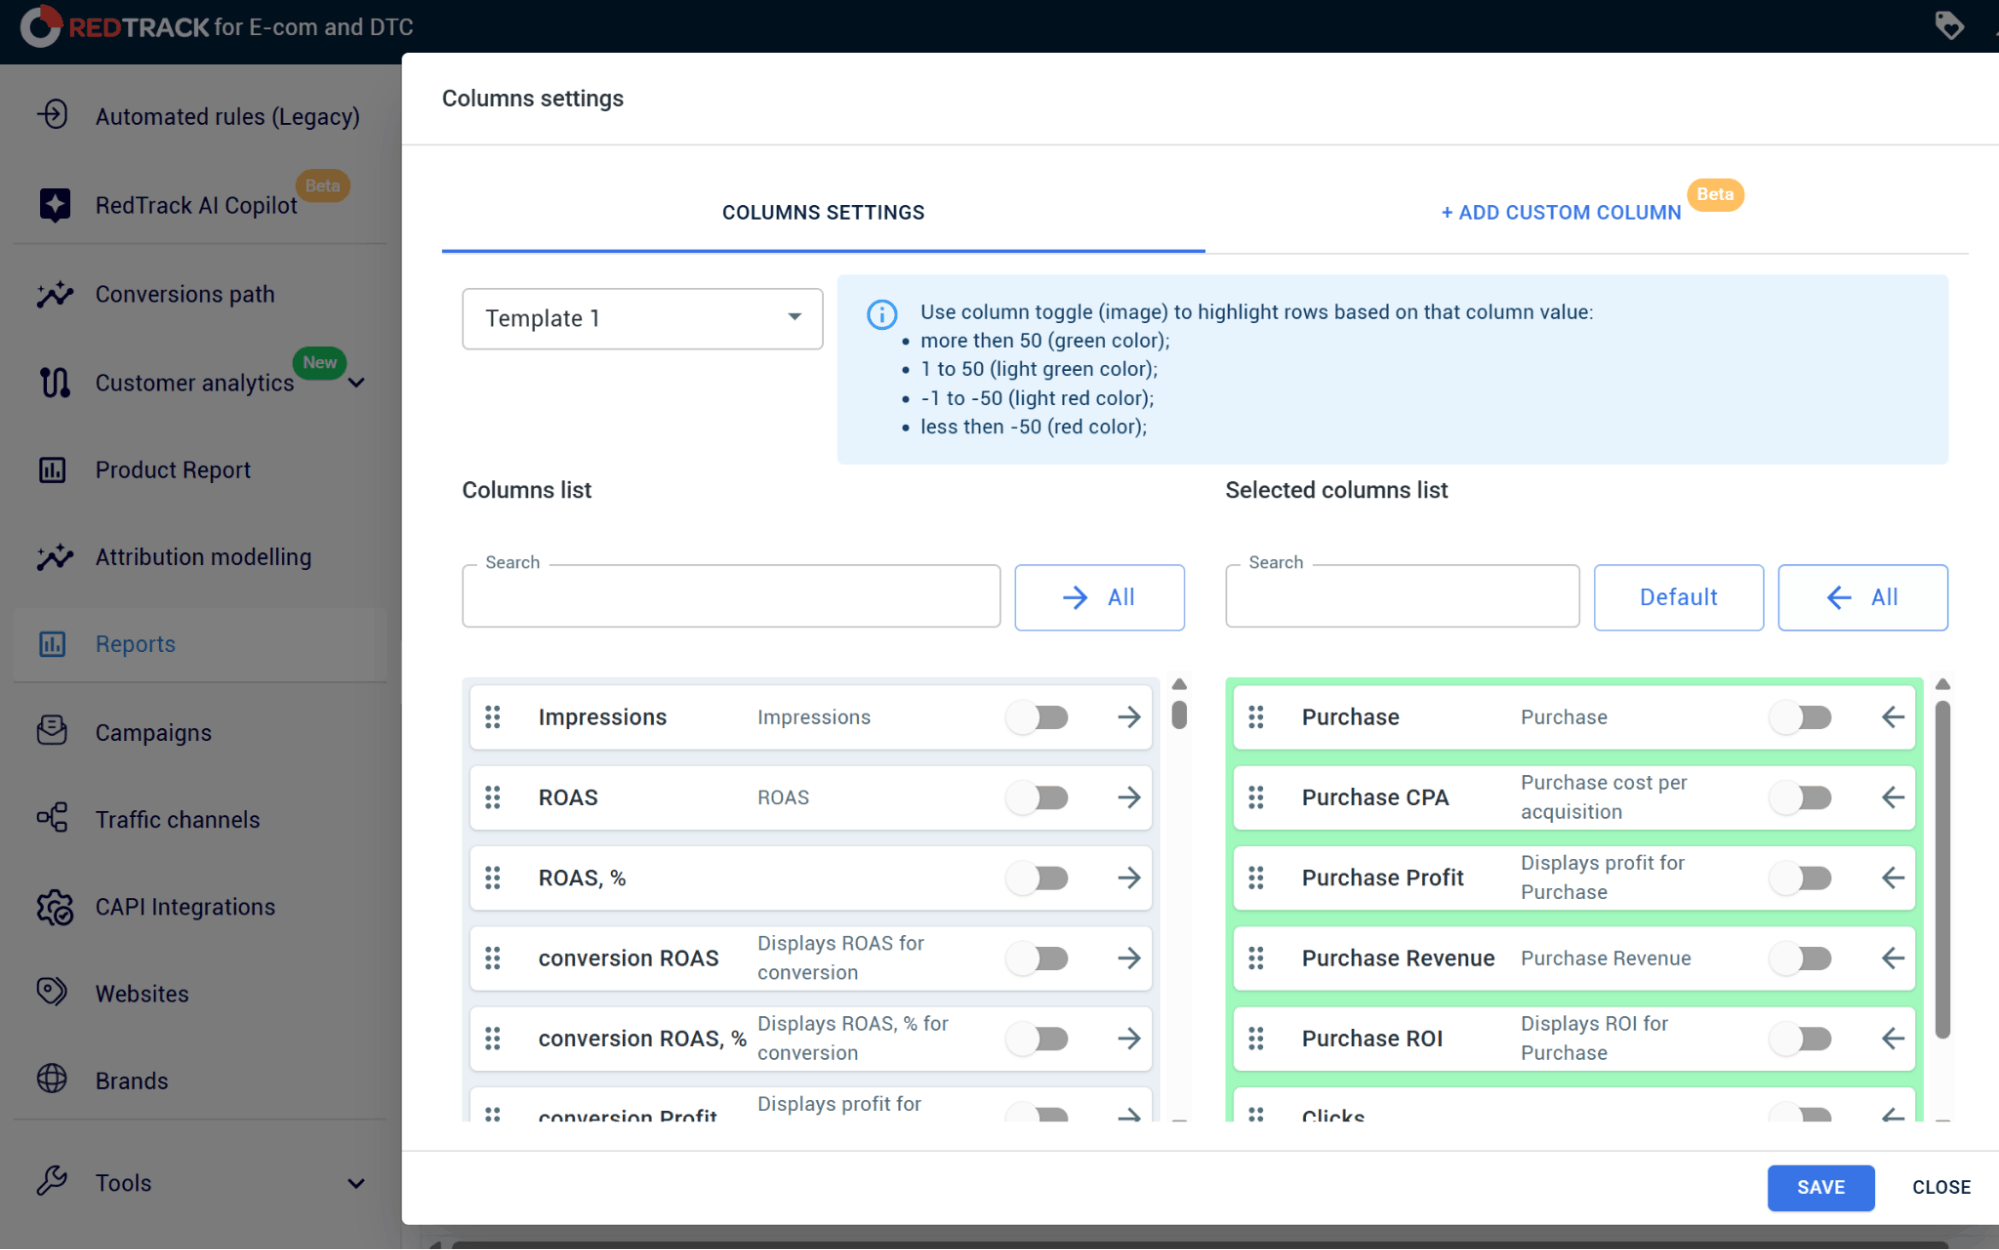
Task: Grab the drag handle of Impressions row
Action: pos(493,717)
